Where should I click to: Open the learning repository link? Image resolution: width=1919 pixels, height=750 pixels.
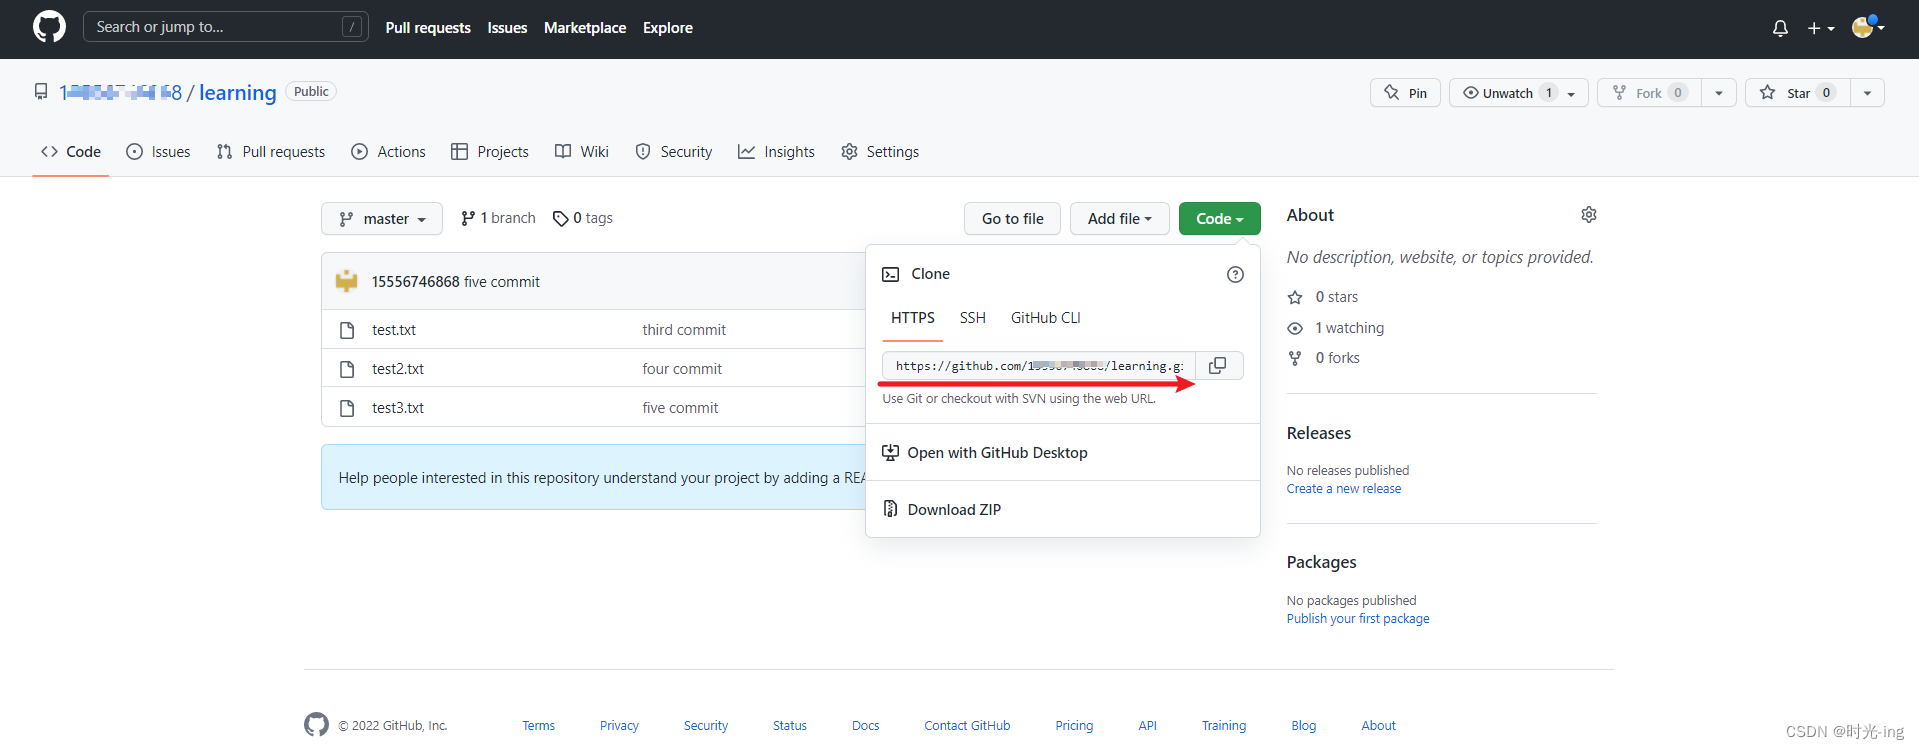click(x=237, y=93)
